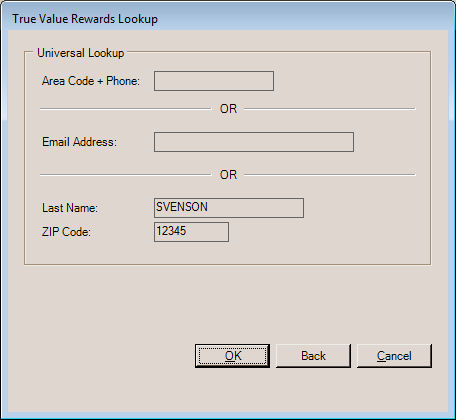Viewport: 456px width, 420px height.
Task: Click the ZIP Code field showing 12345
Action: coord(191,232)
